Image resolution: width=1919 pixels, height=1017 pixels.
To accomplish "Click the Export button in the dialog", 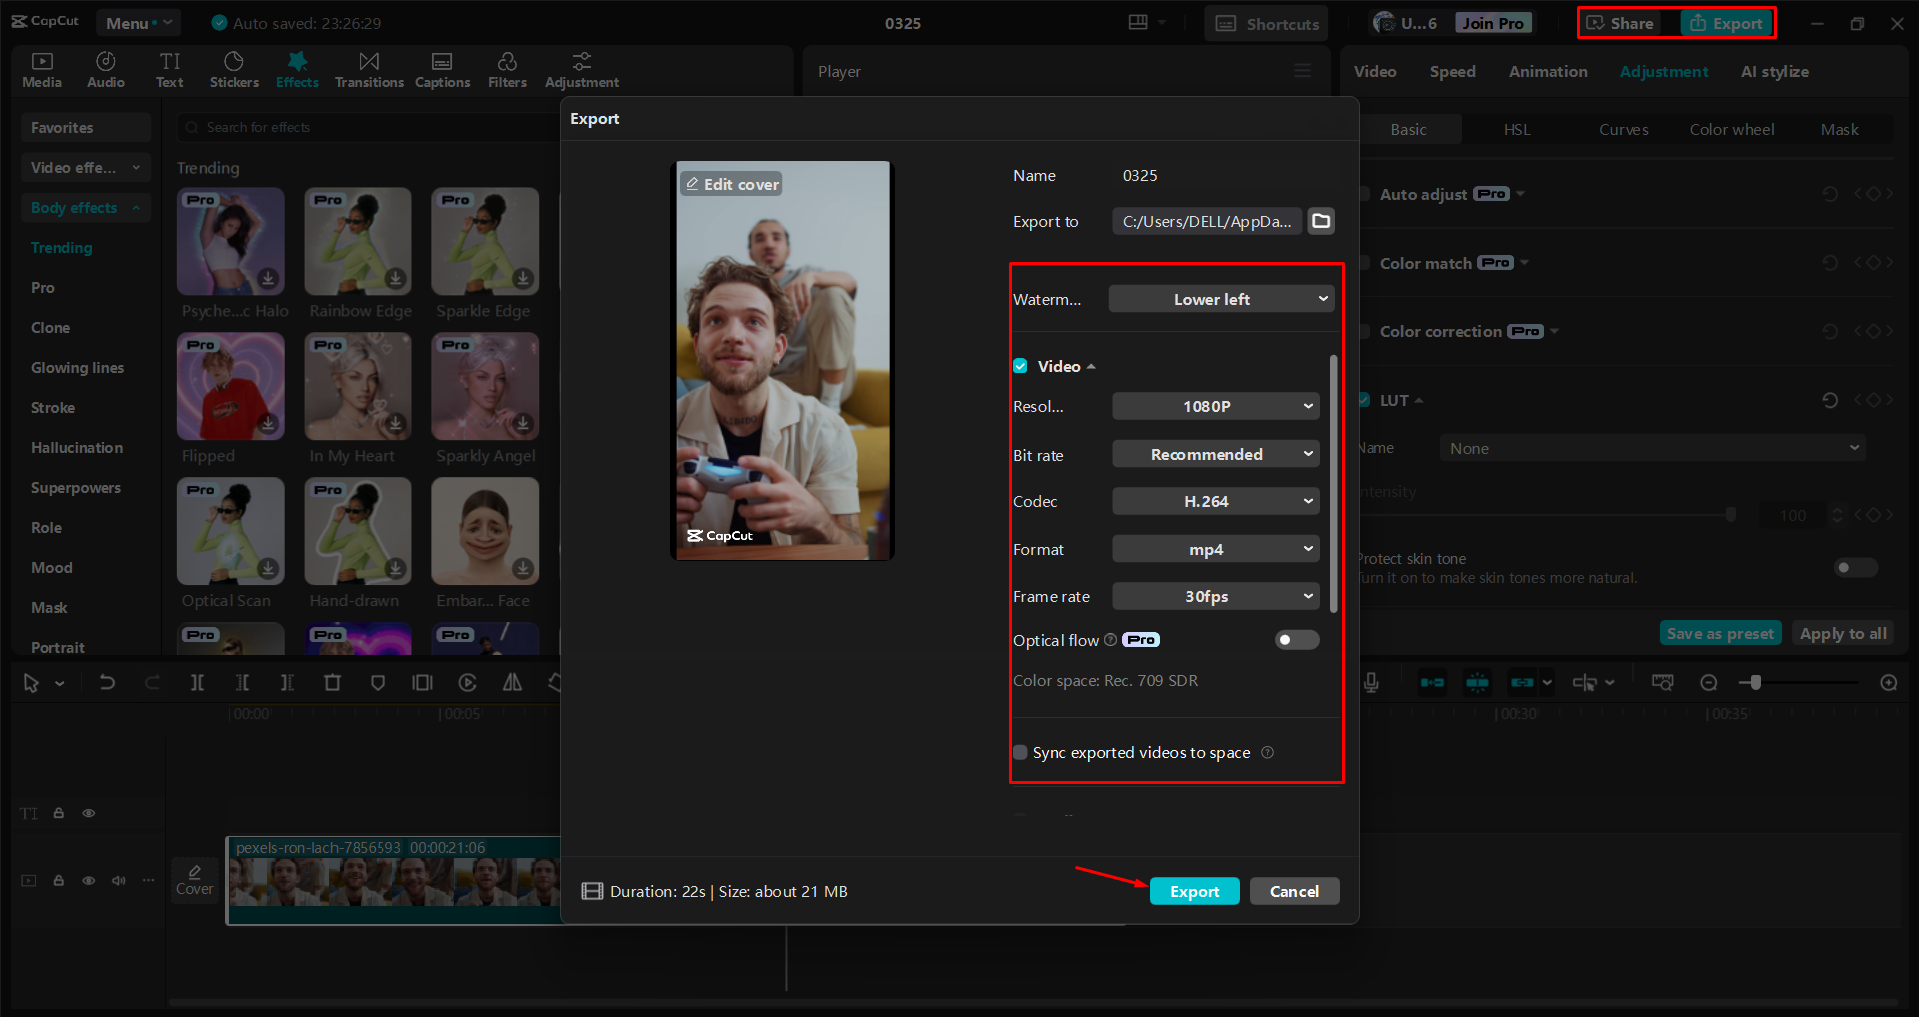I will click(x=1194, y=891).
